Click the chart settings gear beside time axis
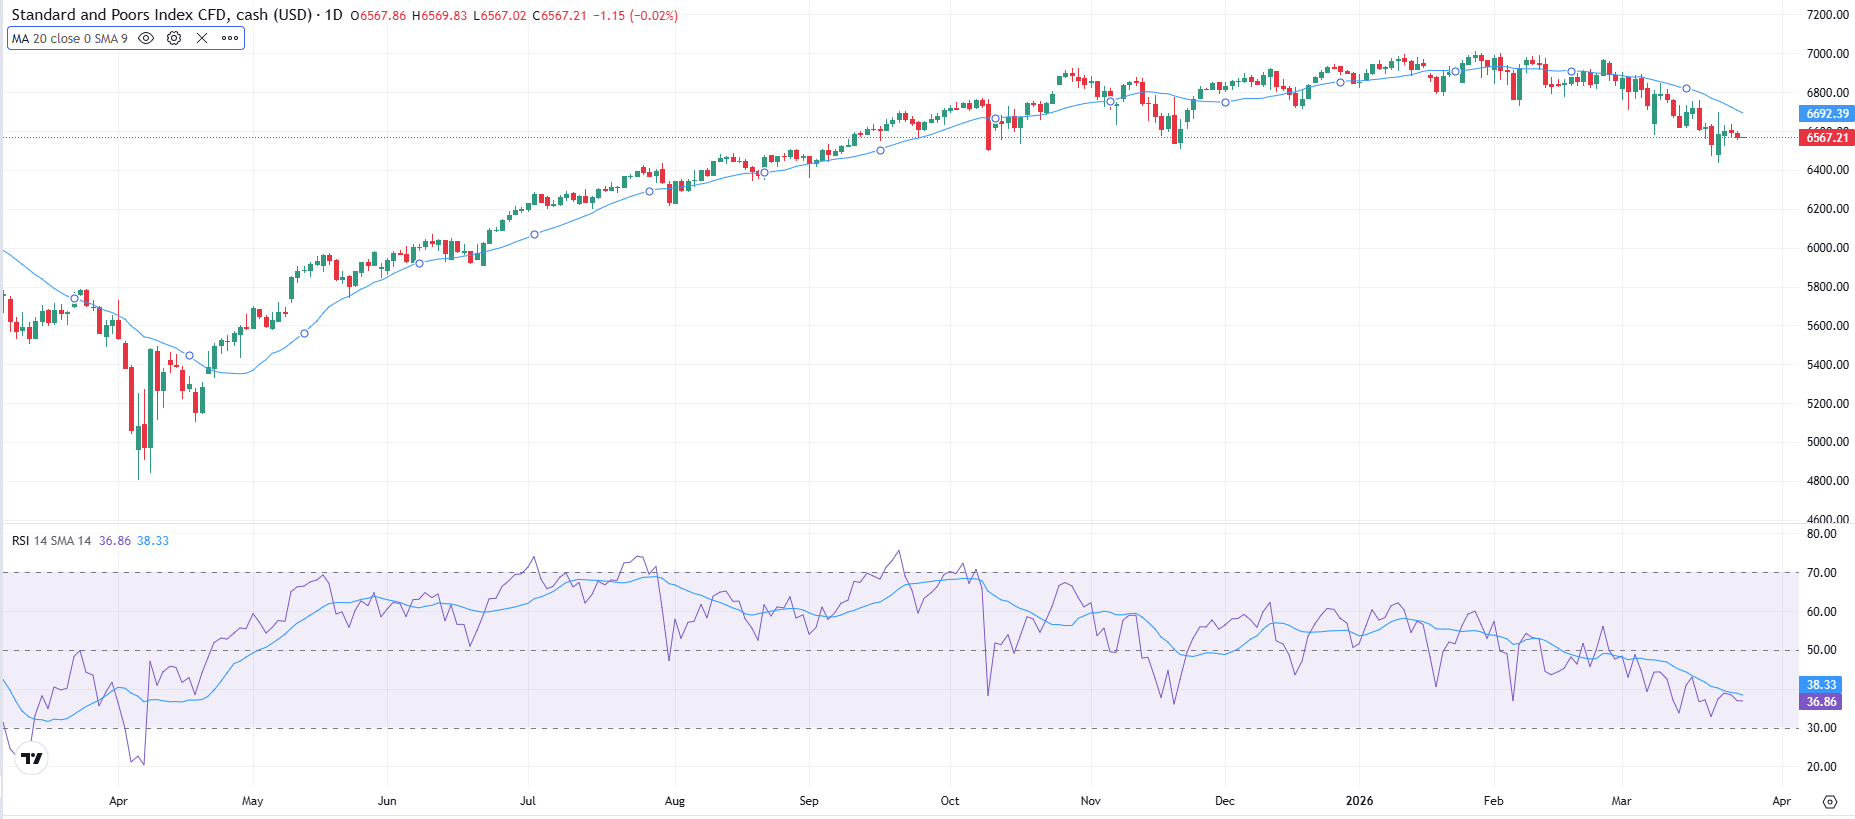 (1830, 802)
